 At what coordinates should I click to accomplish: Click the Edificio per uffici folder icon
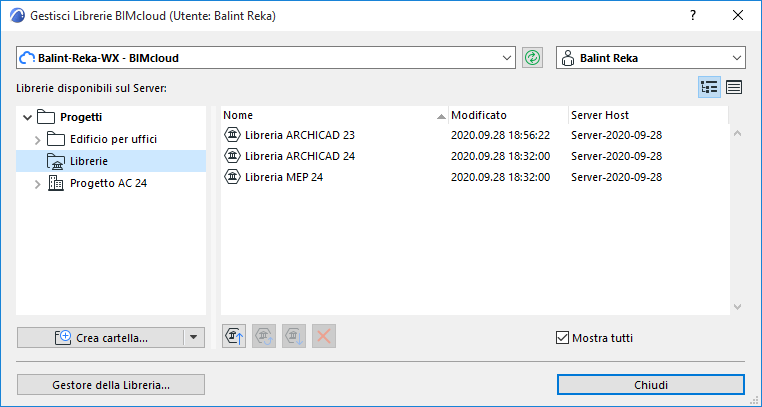point(56,139)
